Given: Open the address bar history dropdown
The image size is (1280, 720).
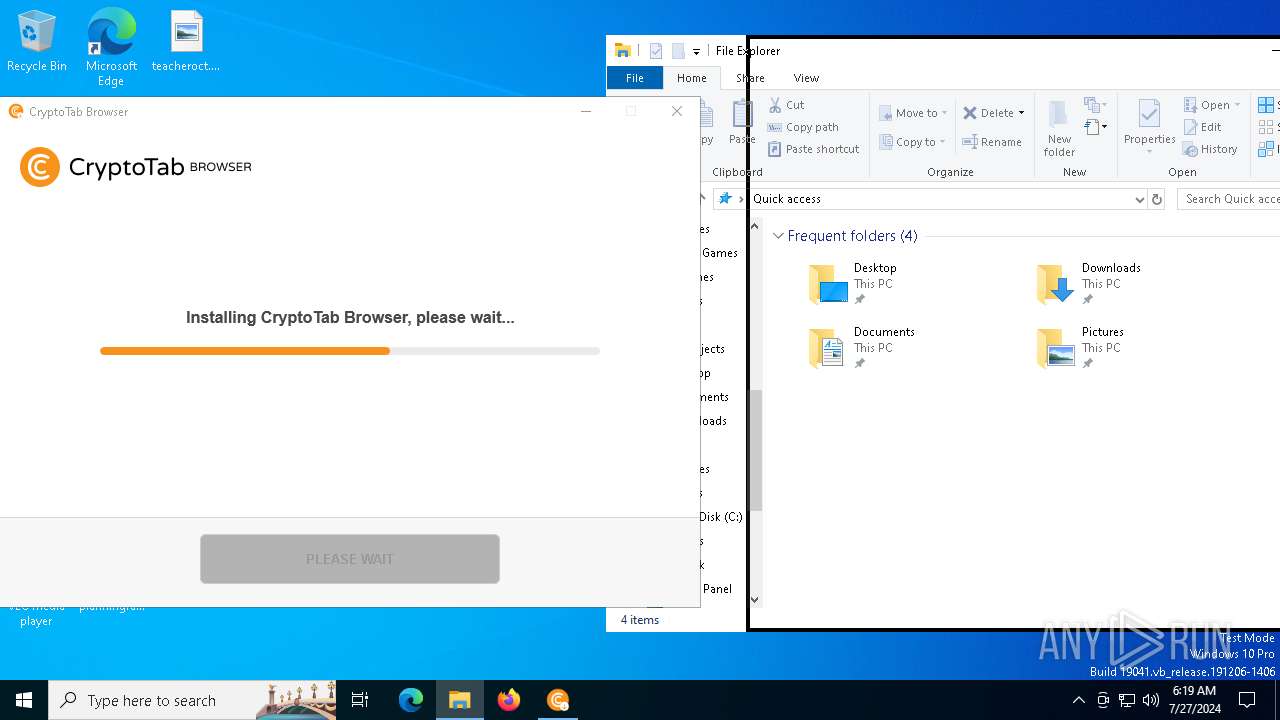Looking at the screenshot, I should click(1139, 199).
